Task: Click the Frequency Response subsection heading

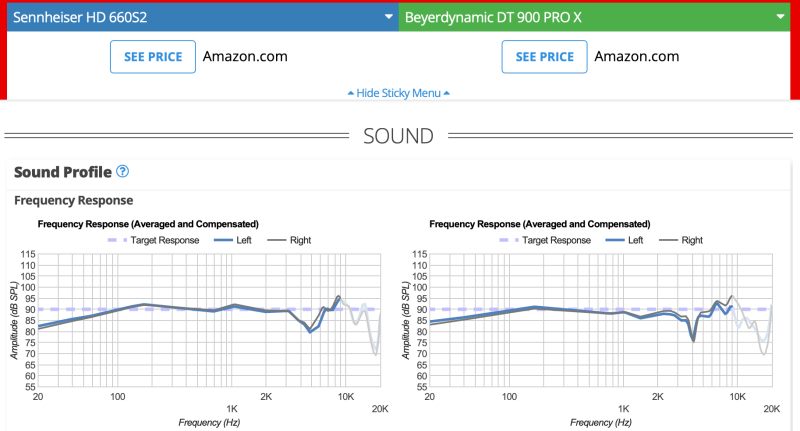Action: click(73, 201)
